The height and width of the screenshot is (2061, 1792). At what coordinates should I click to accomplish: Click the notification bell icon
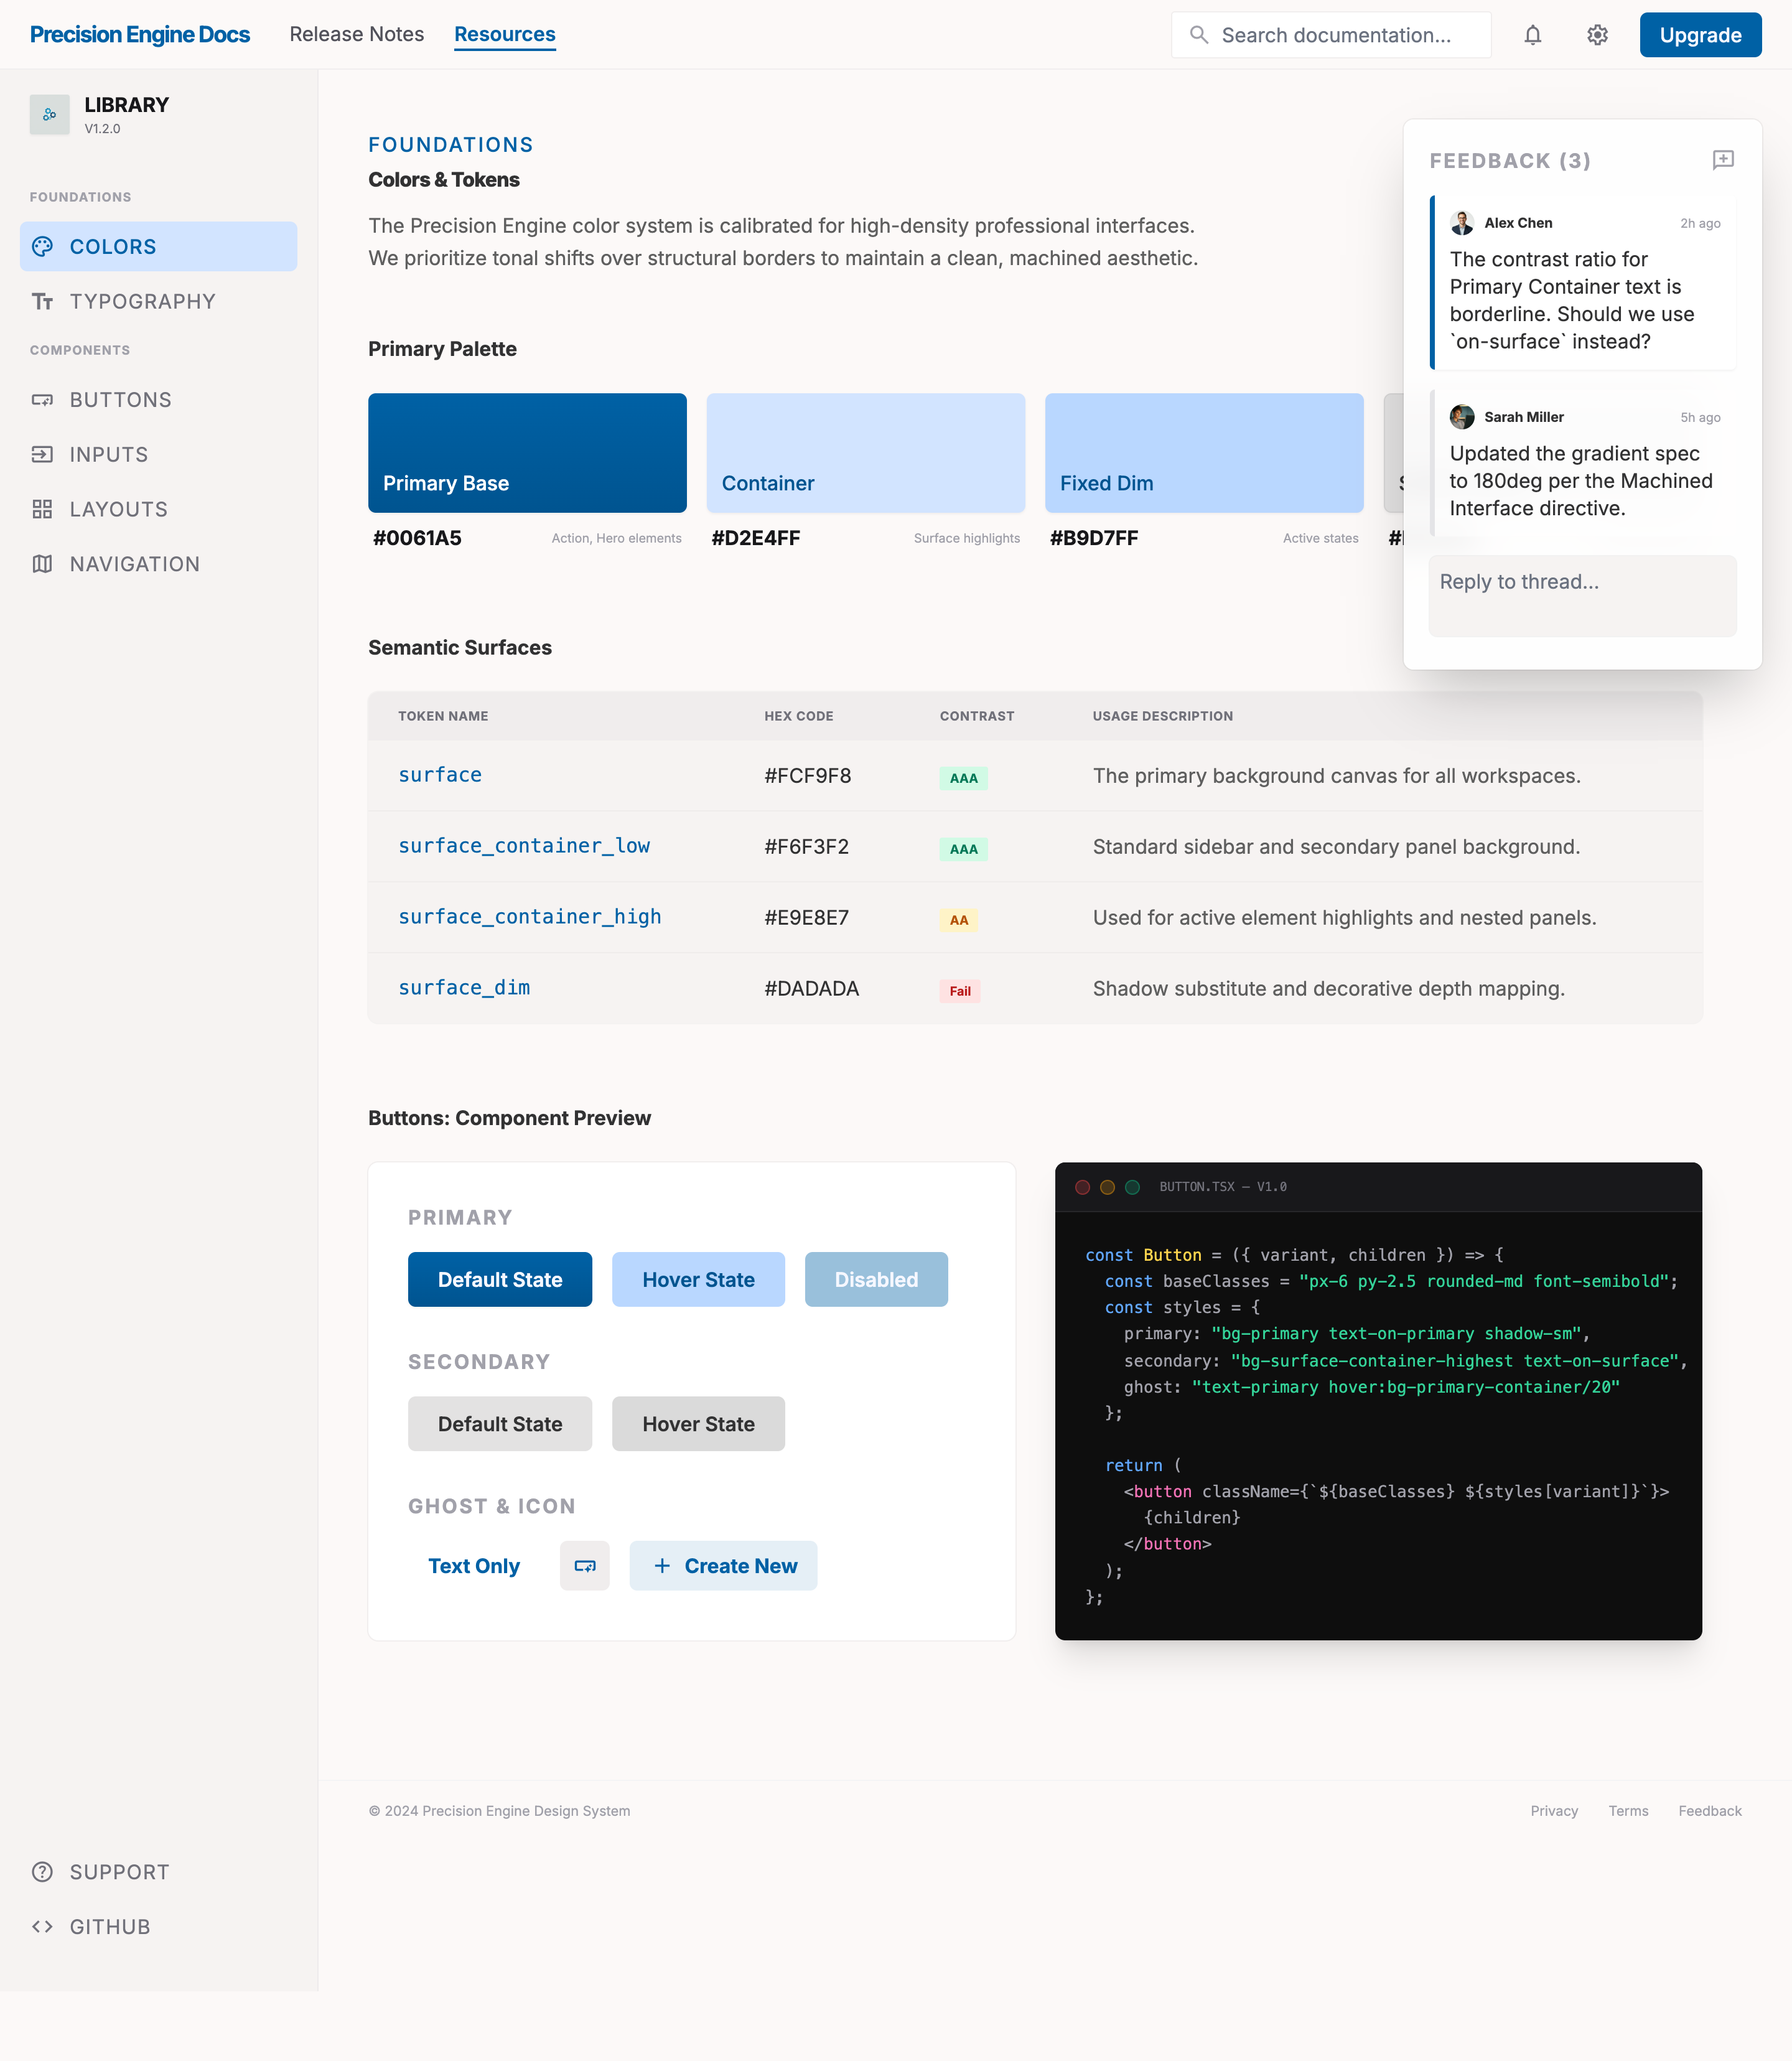coord(1532,34)
